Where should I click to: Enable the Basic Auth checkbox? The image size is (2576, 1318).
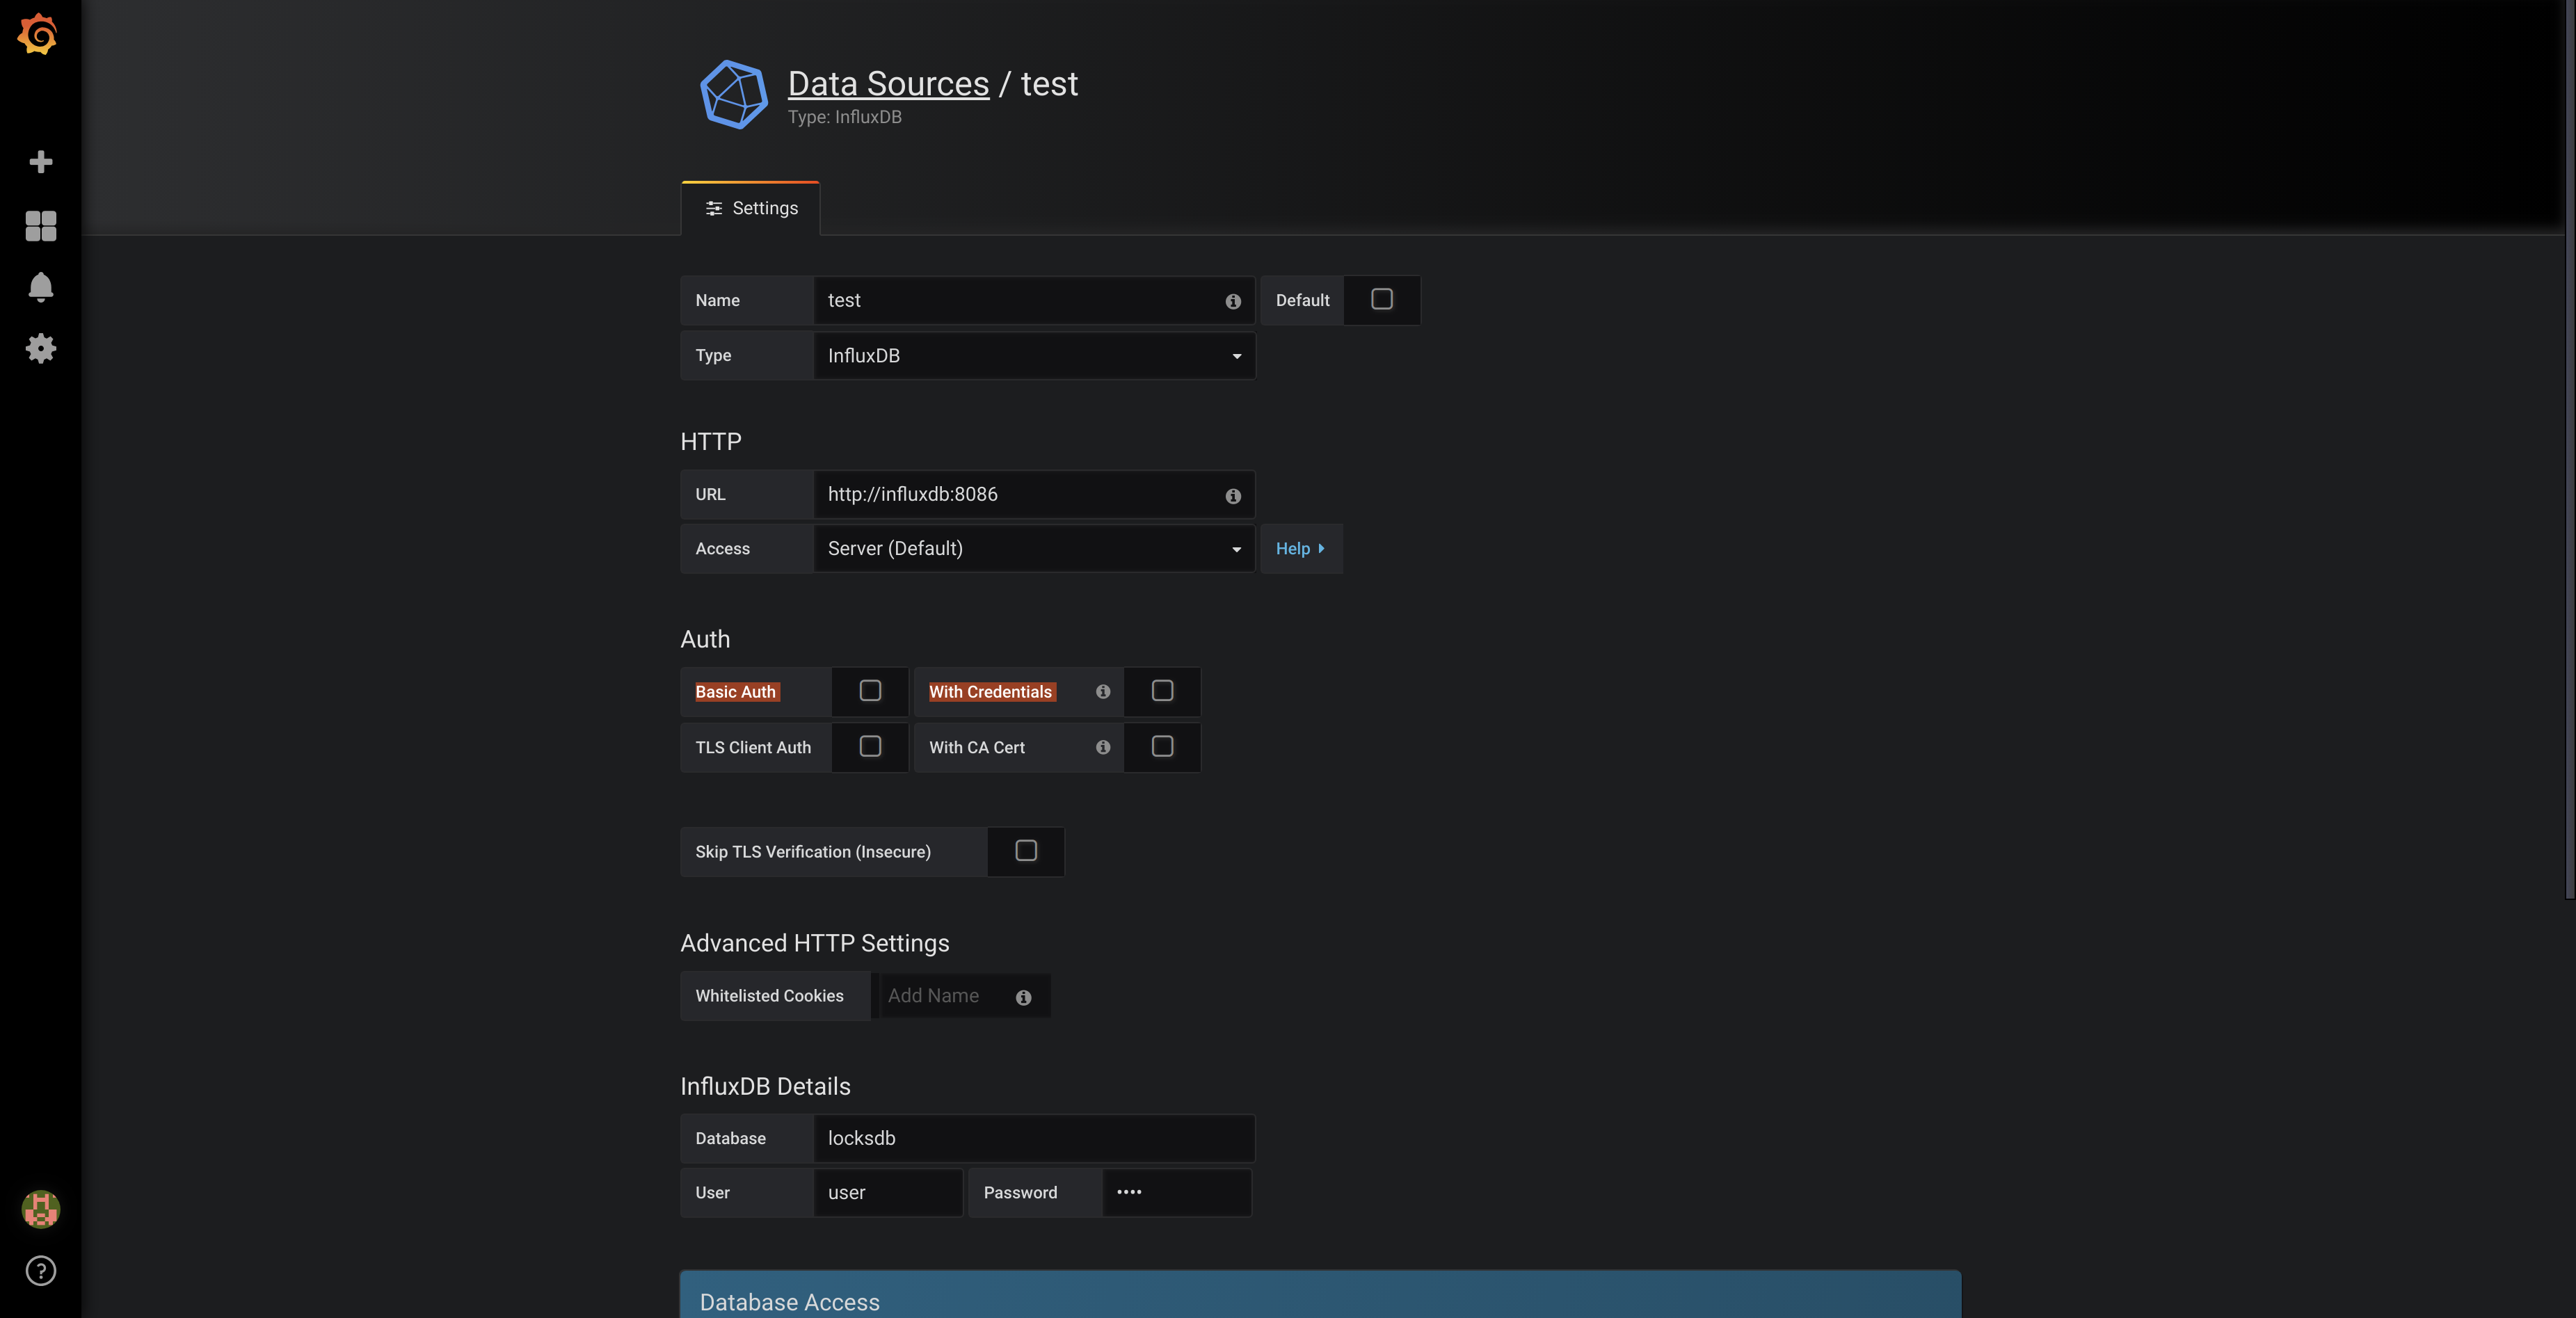(x=870, y=691)
